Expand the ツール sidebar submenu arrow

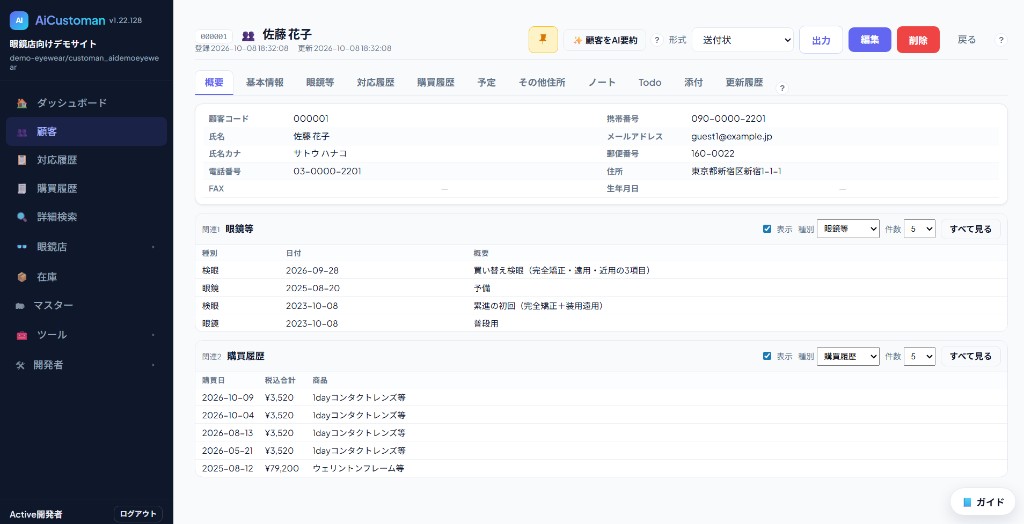click(153, 335)
